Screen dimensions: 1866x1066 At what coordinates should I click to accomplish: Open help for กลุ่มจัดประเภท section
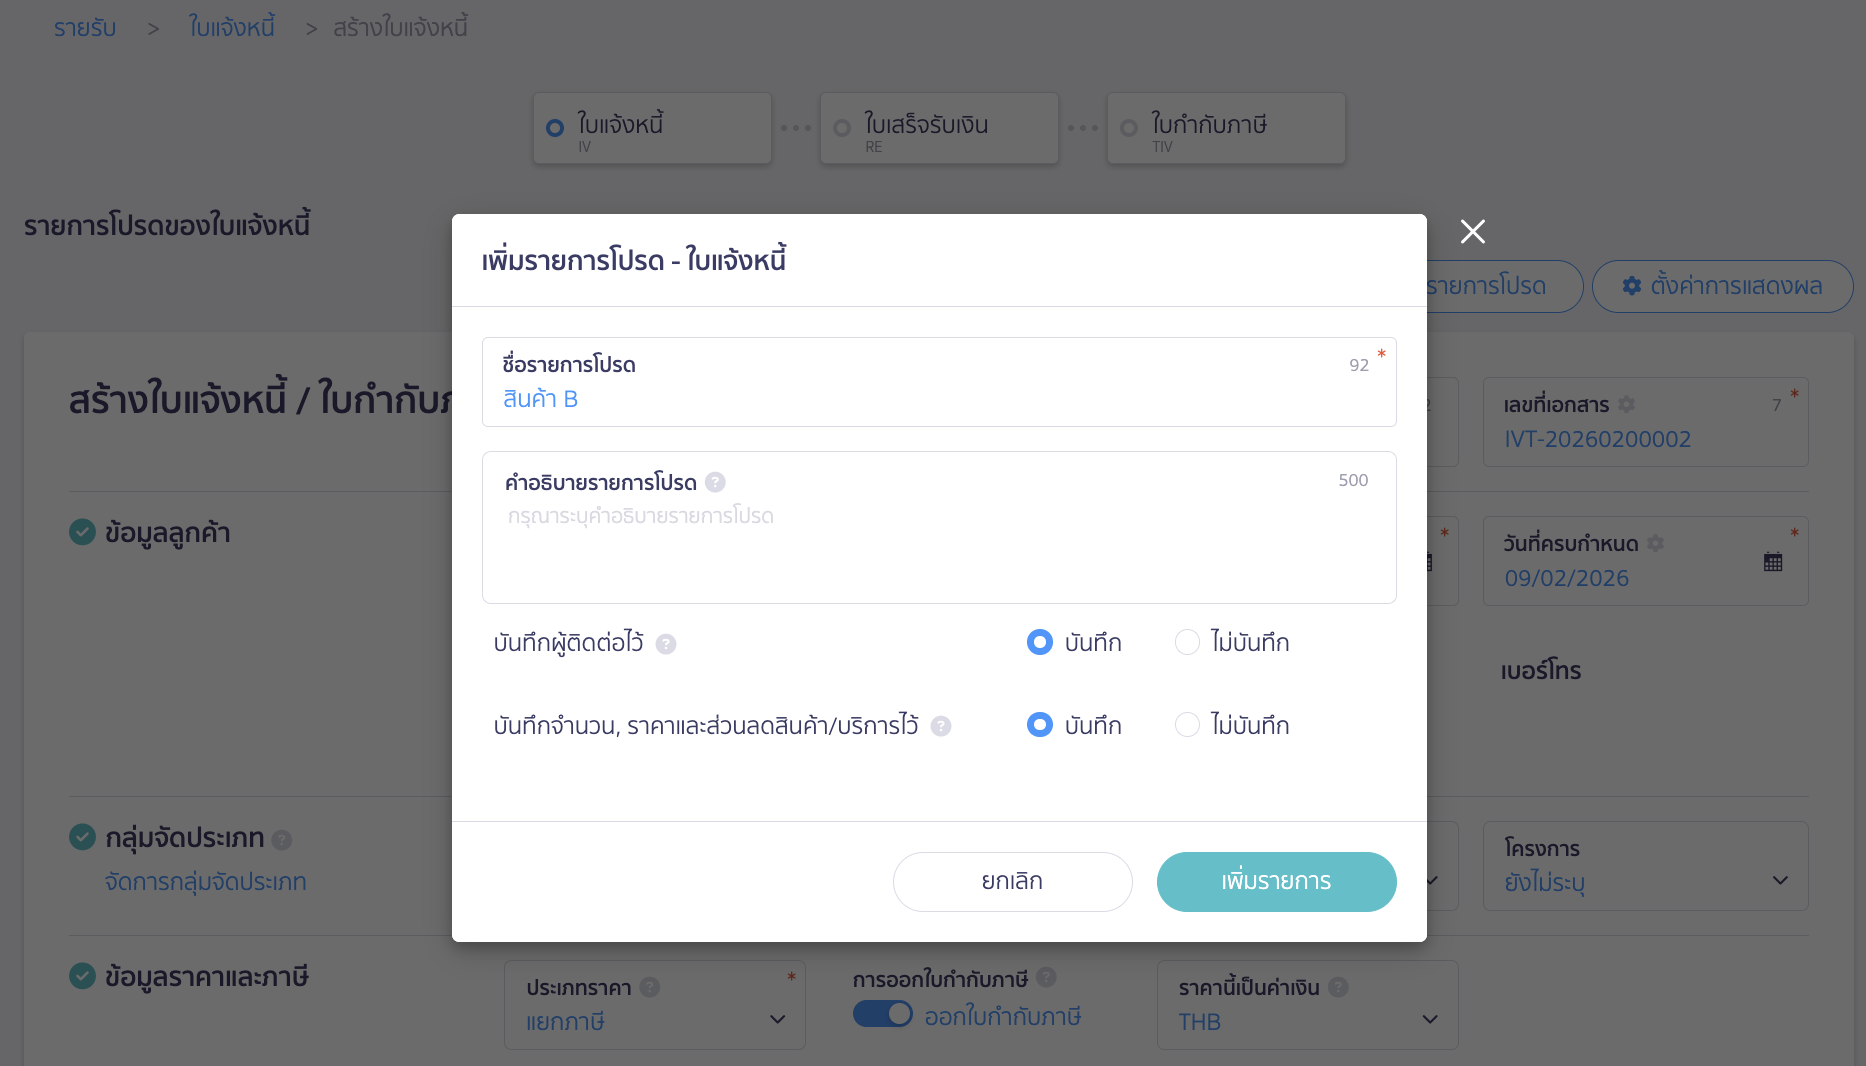(x=280, y=839)
